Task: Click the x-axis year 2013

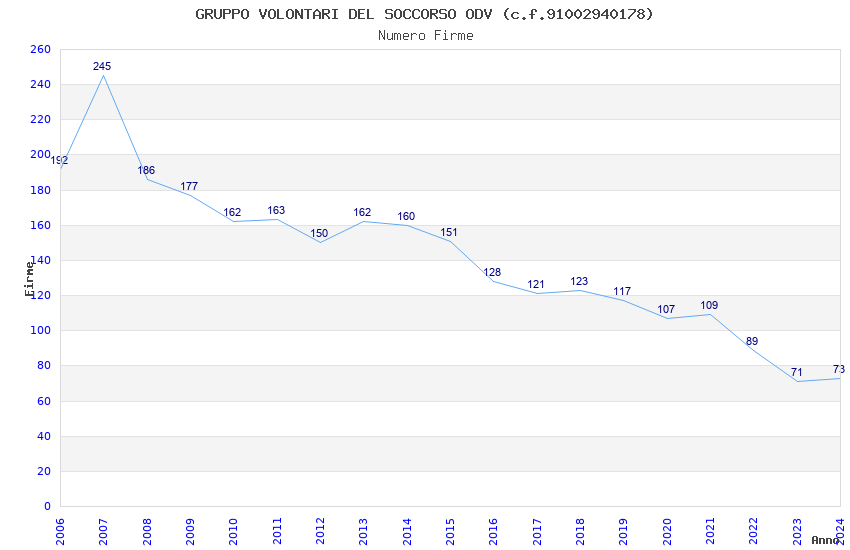Action: (364, 532)
